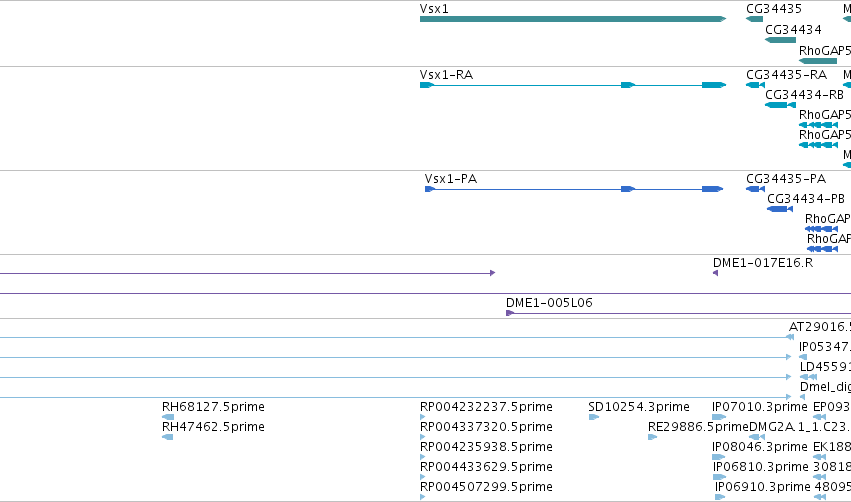The image size is (851, 502).
Task: Select the IP08046.3prime EST label
Action: (760, 447)
